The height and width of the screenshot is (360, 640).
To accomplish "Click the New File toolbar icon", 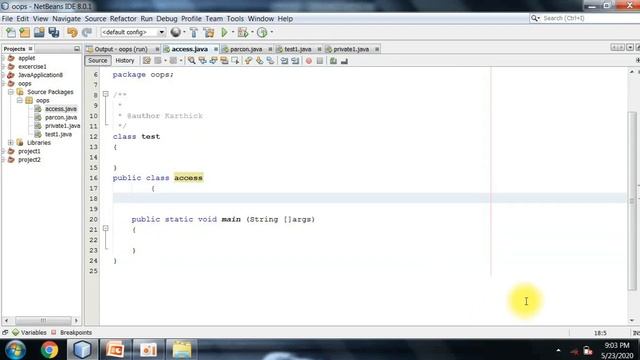I will 11,32.
